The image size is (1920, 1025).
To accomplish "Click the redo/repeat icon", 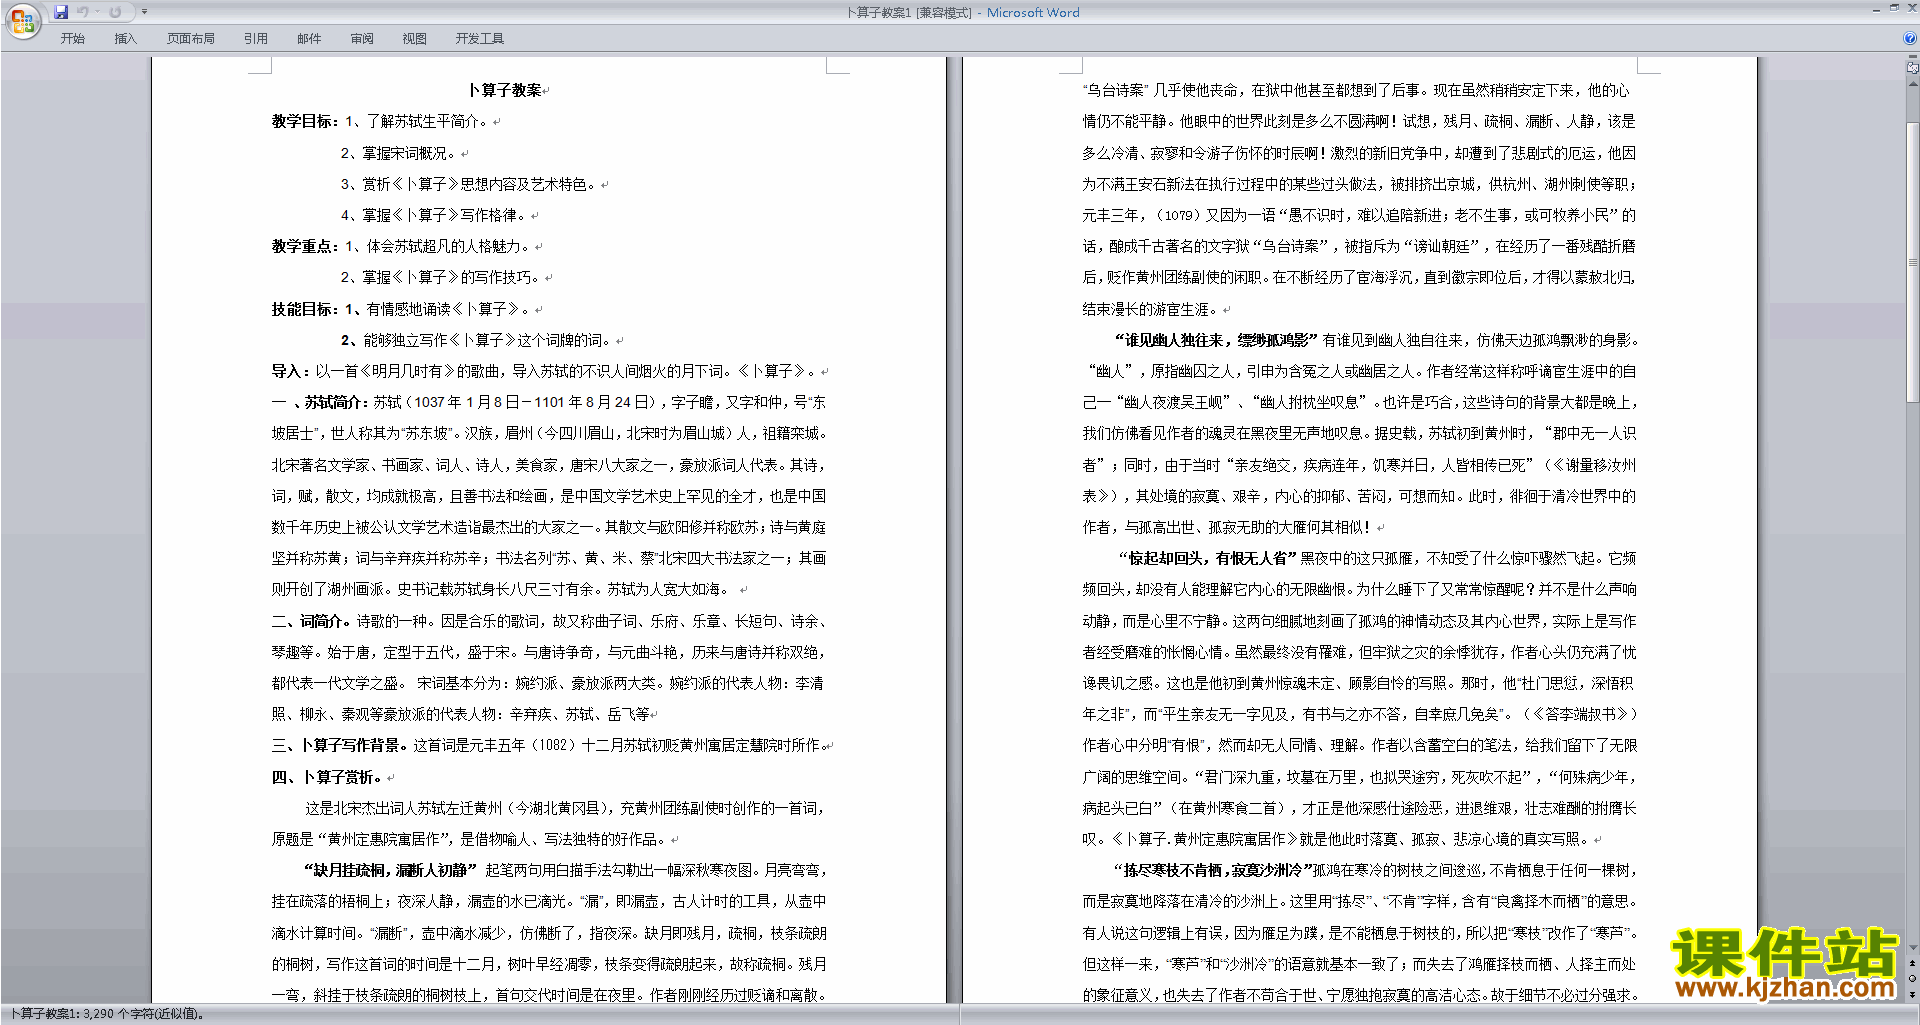I will pos(115,12).
